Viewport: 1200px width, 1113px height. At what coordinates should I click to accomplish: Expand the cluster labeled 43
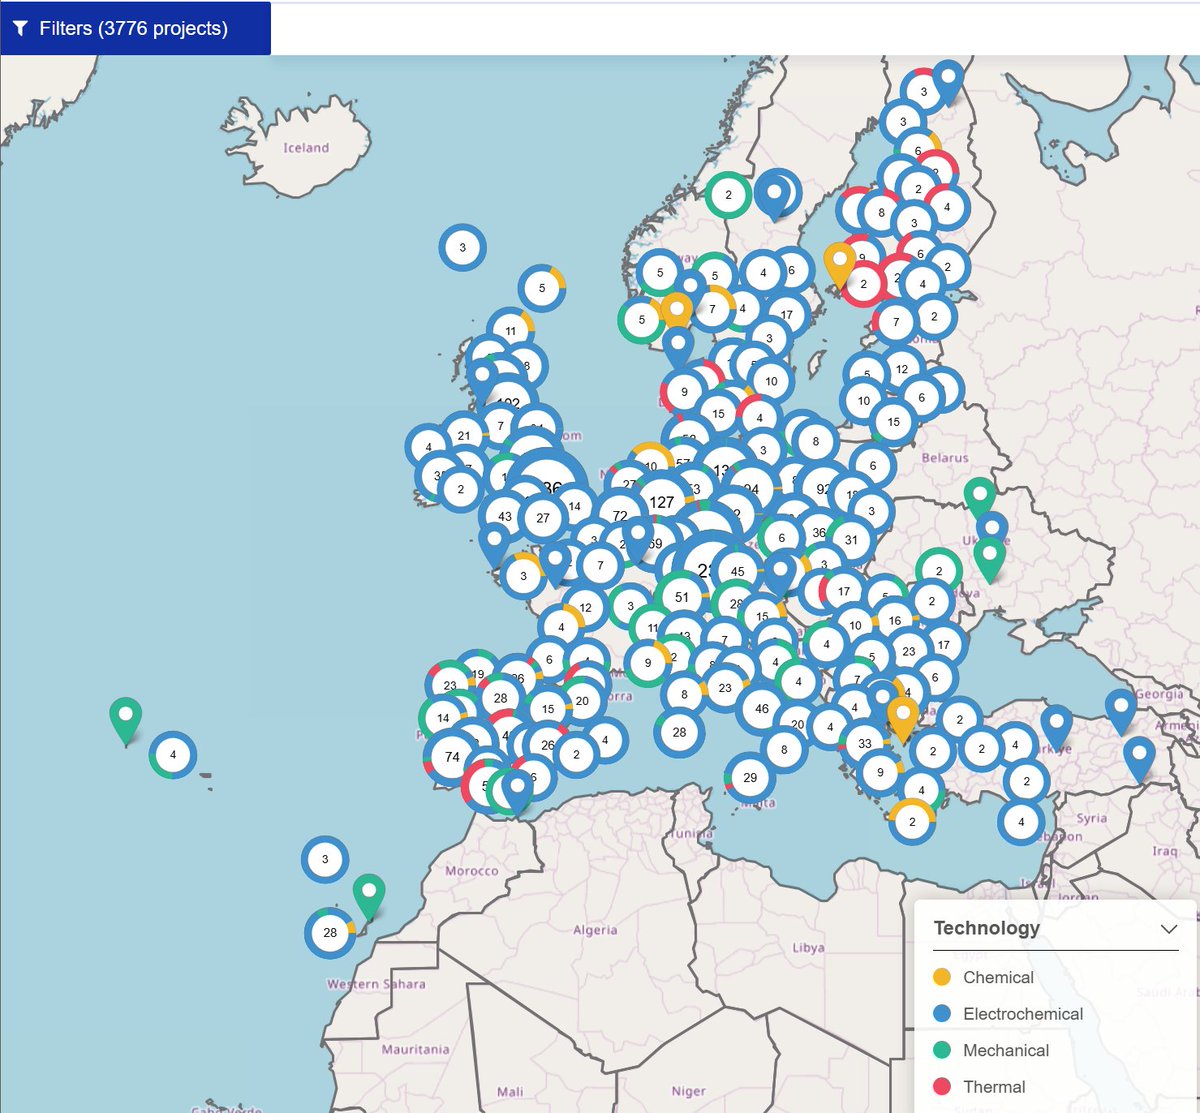pyautogui.click(x=505, y=517)
